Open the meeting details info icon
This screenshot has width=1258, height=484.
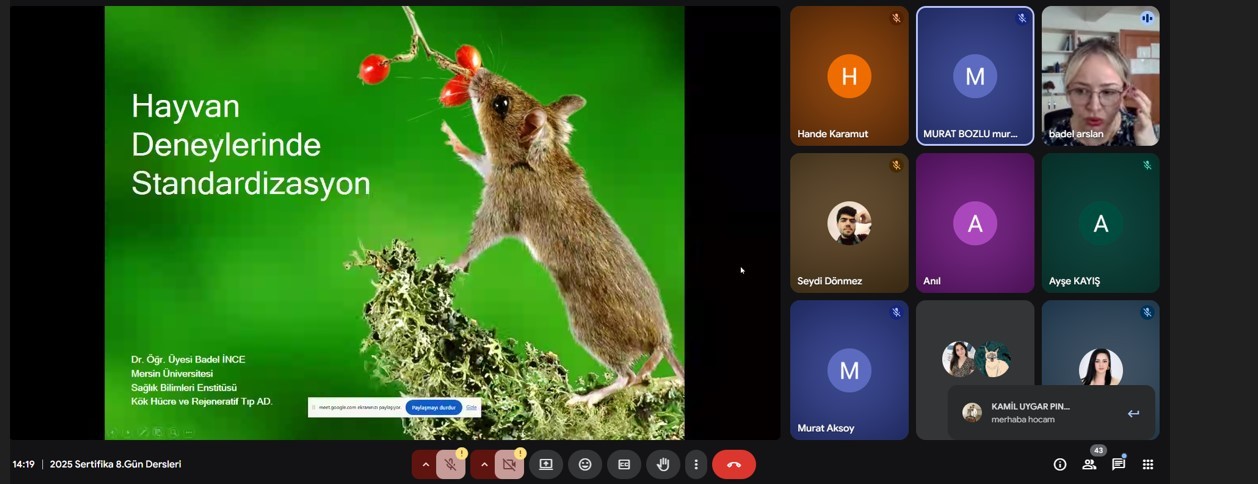pyautogui.click(x=1060, y=464)
